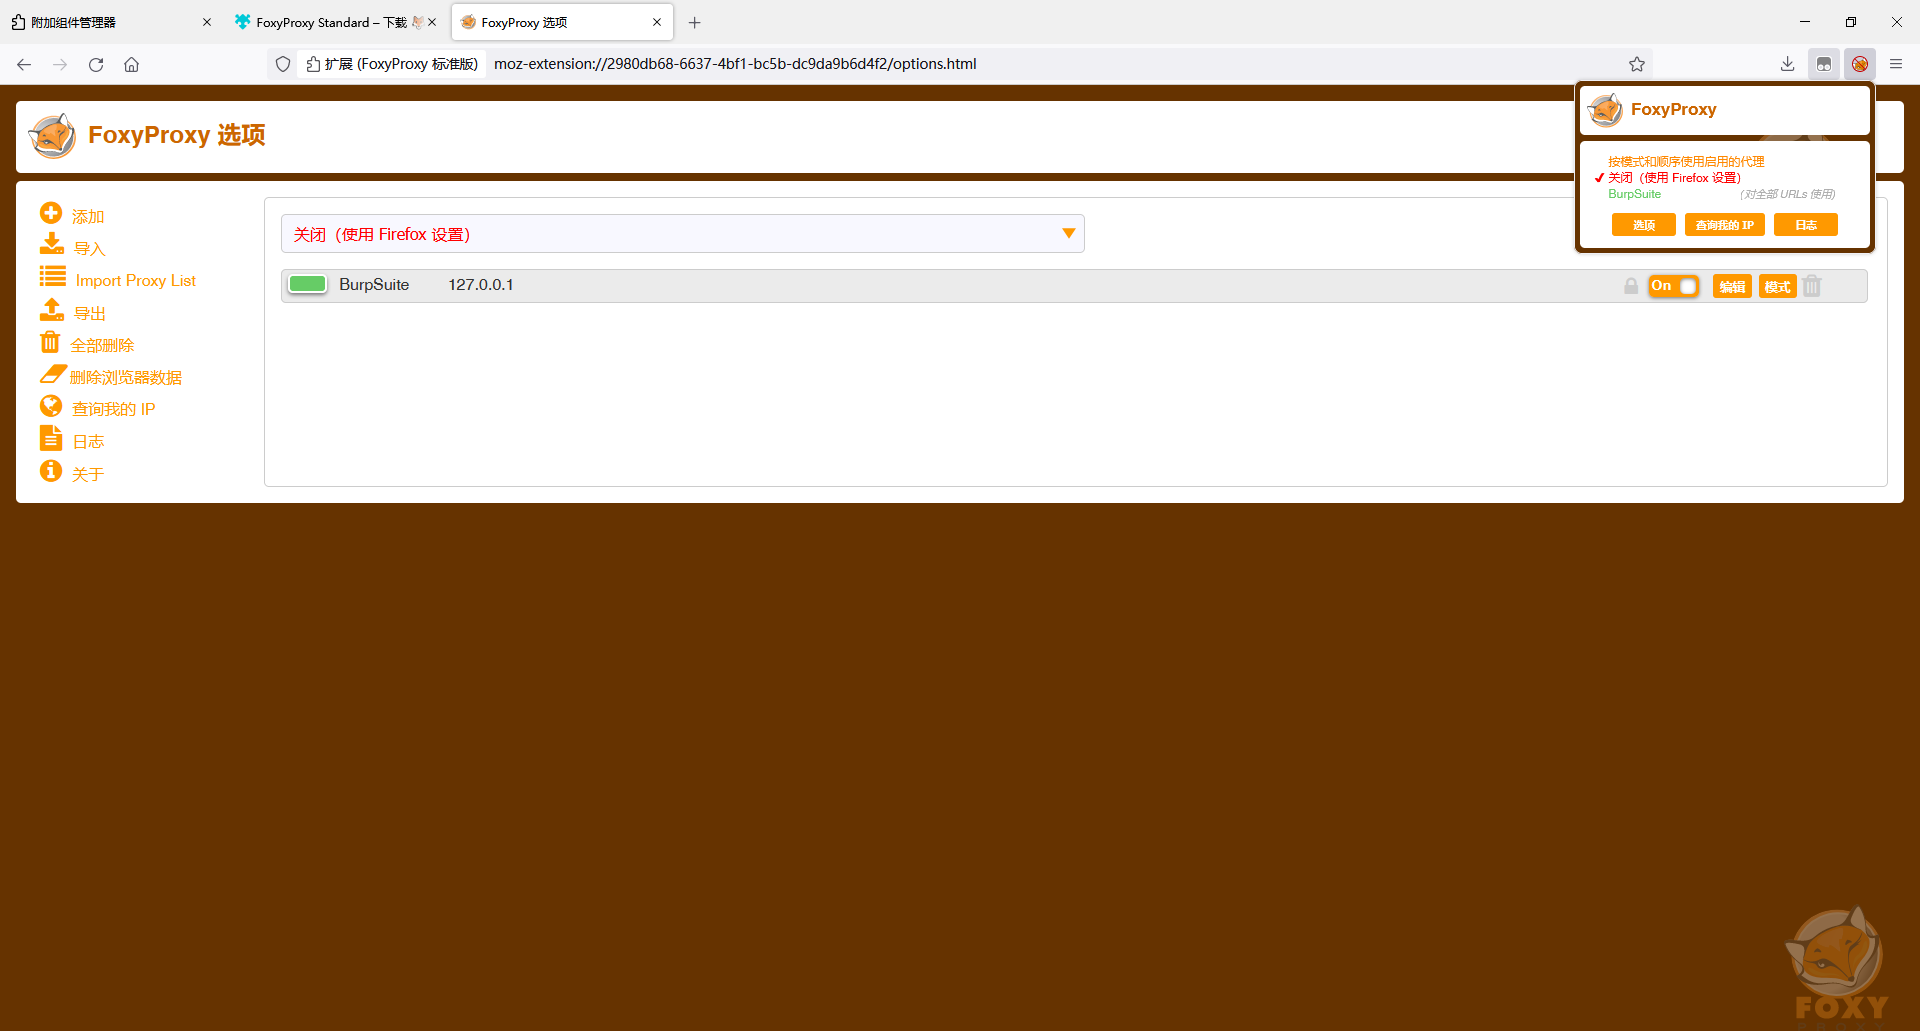Select BurpSuite proxy in the FoxyProxy popup
This screenshot has height=1031, width=1920.
[1634, 194]
